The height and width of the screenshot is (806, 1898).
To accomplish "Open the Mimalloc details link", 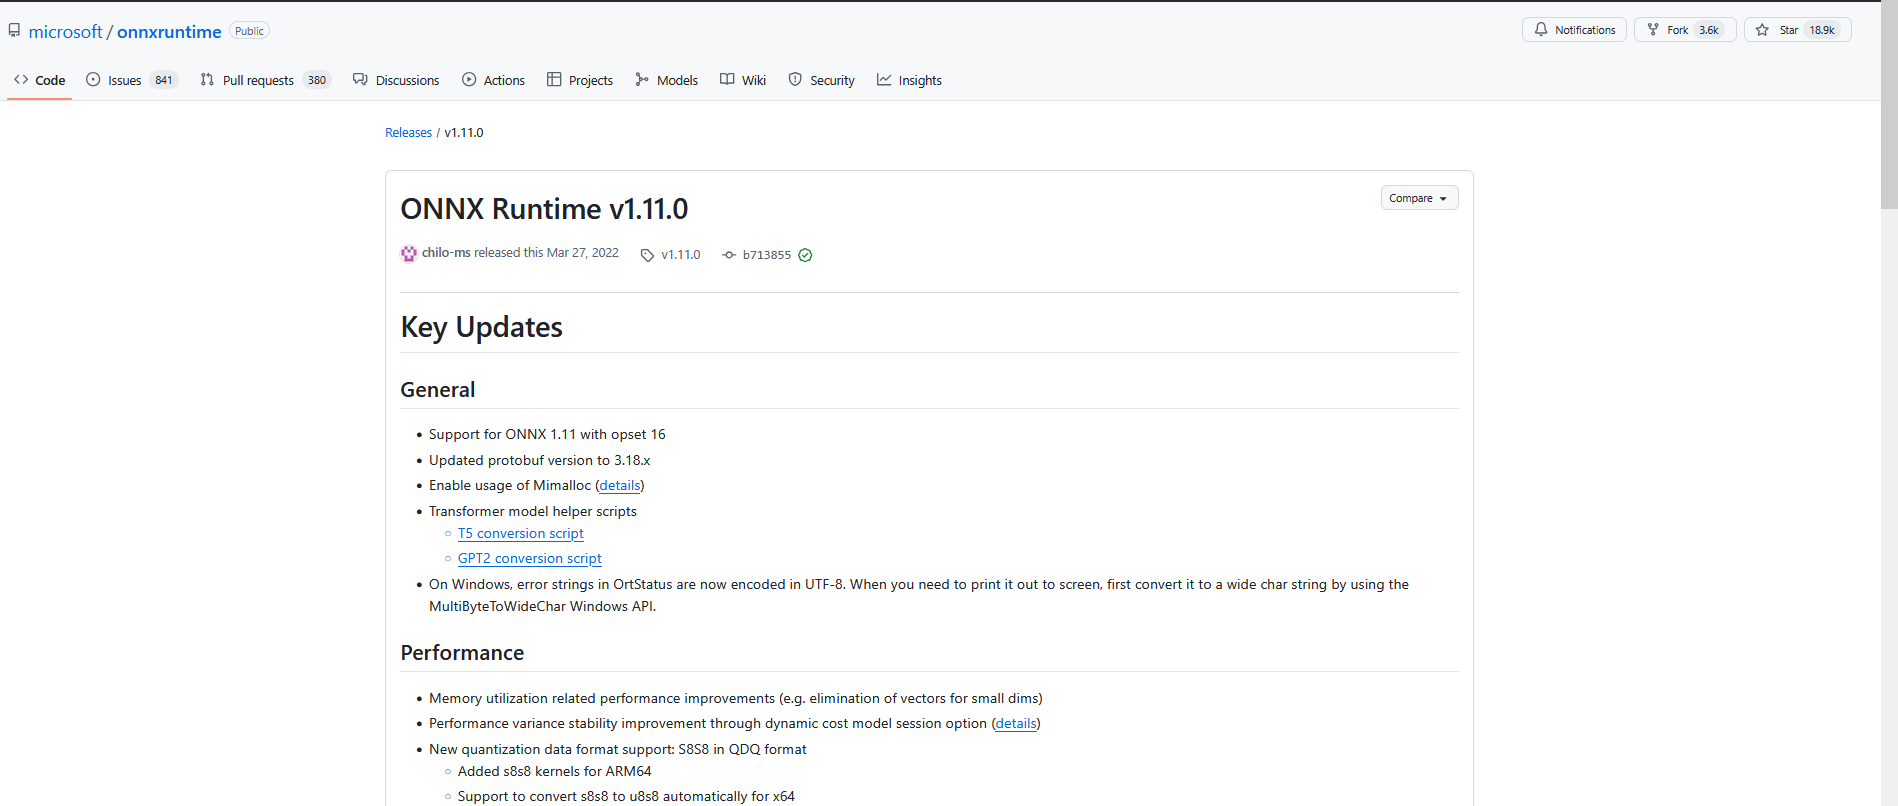I will [x=620, y=485].
